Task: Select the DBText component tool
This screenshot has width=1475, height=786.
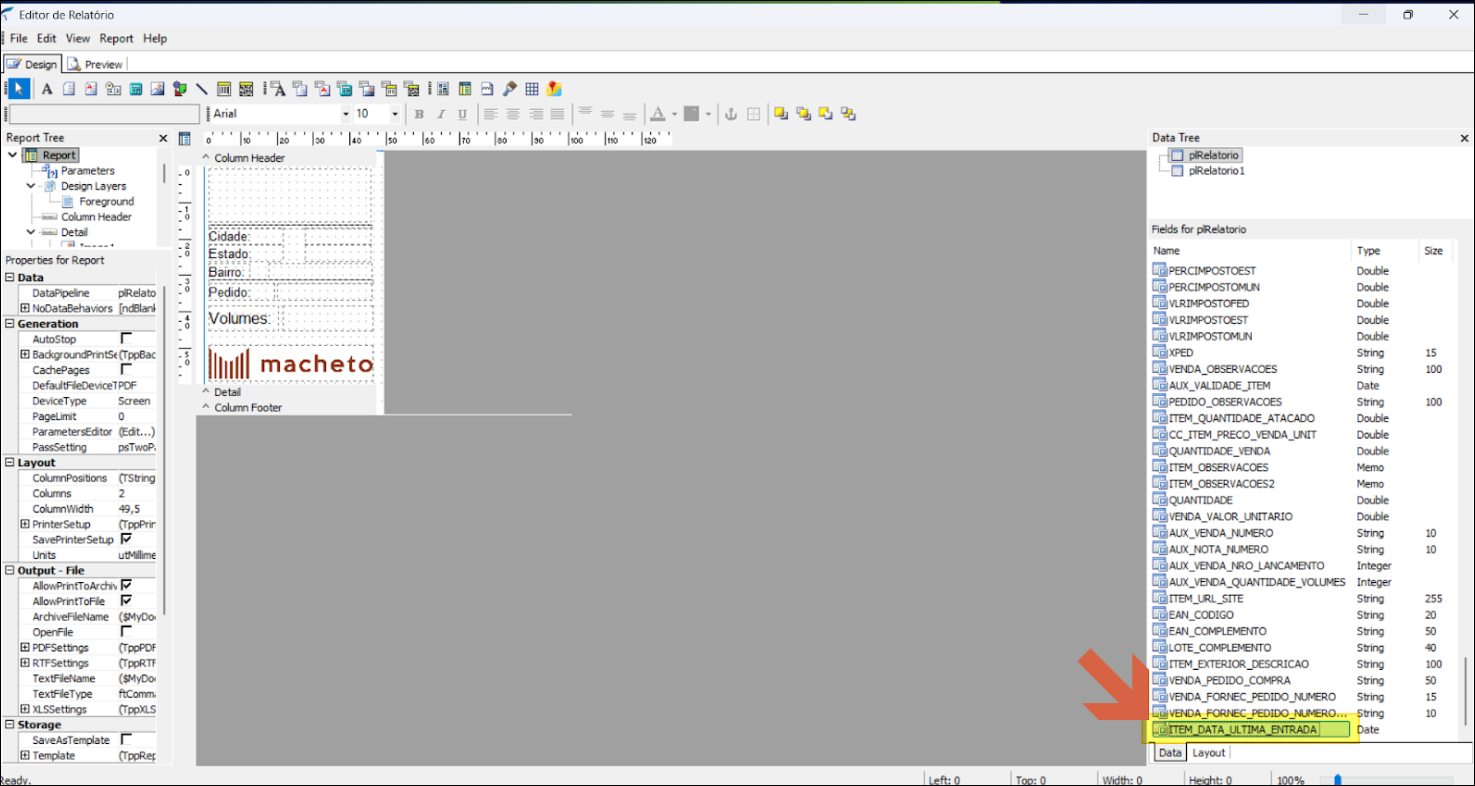Action: point(279,89)
